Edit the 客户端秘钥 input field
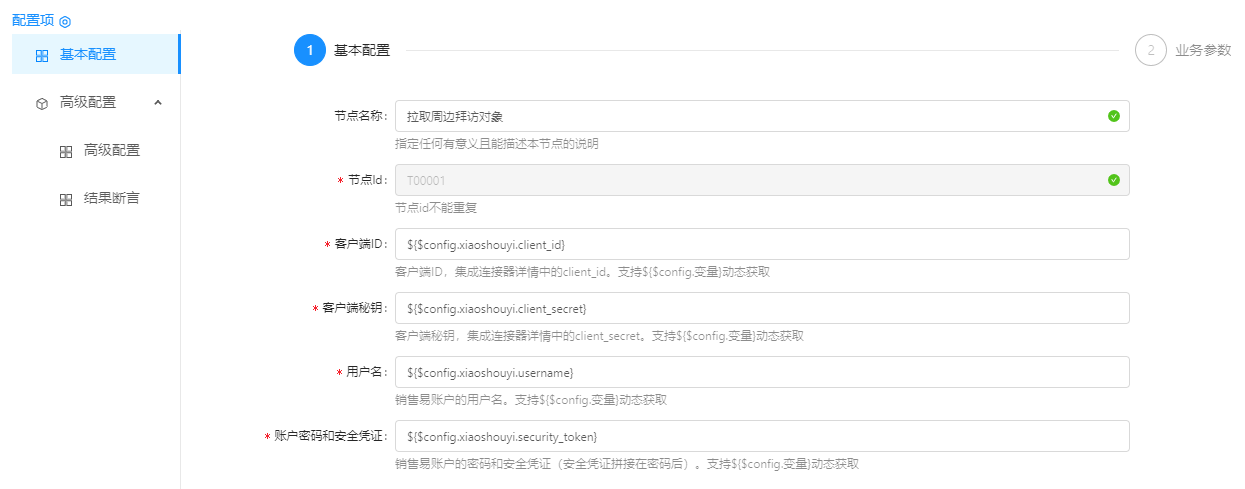The height and width of the screenshot is (489, 1245). tap(762, 308)
